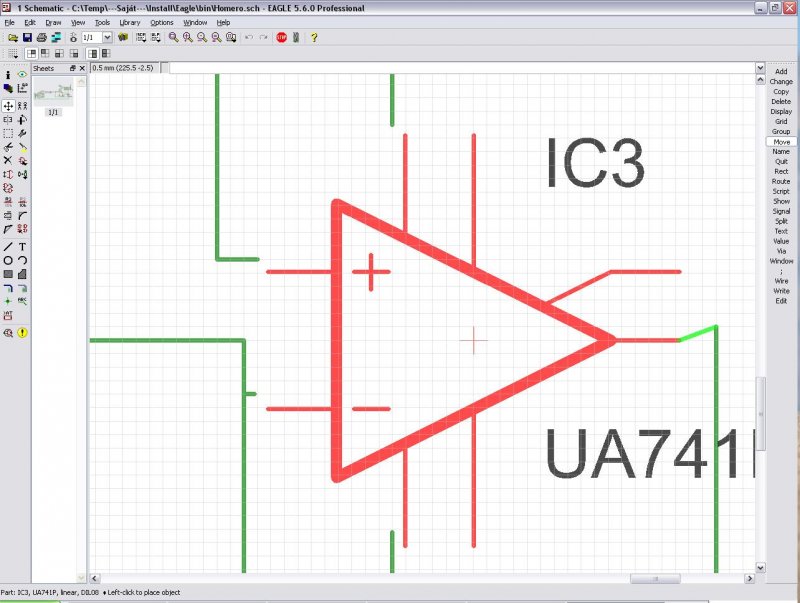Open the sheet selector 1/1 dropdown

click(107, 37)
